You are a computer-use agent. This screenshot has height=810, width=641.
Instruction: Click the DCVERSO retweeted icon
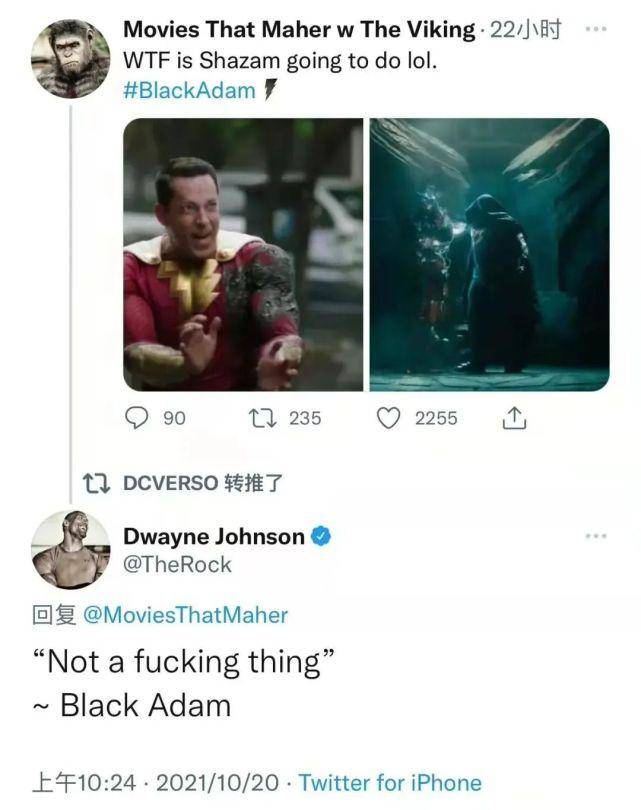click(x=97, y=483)
